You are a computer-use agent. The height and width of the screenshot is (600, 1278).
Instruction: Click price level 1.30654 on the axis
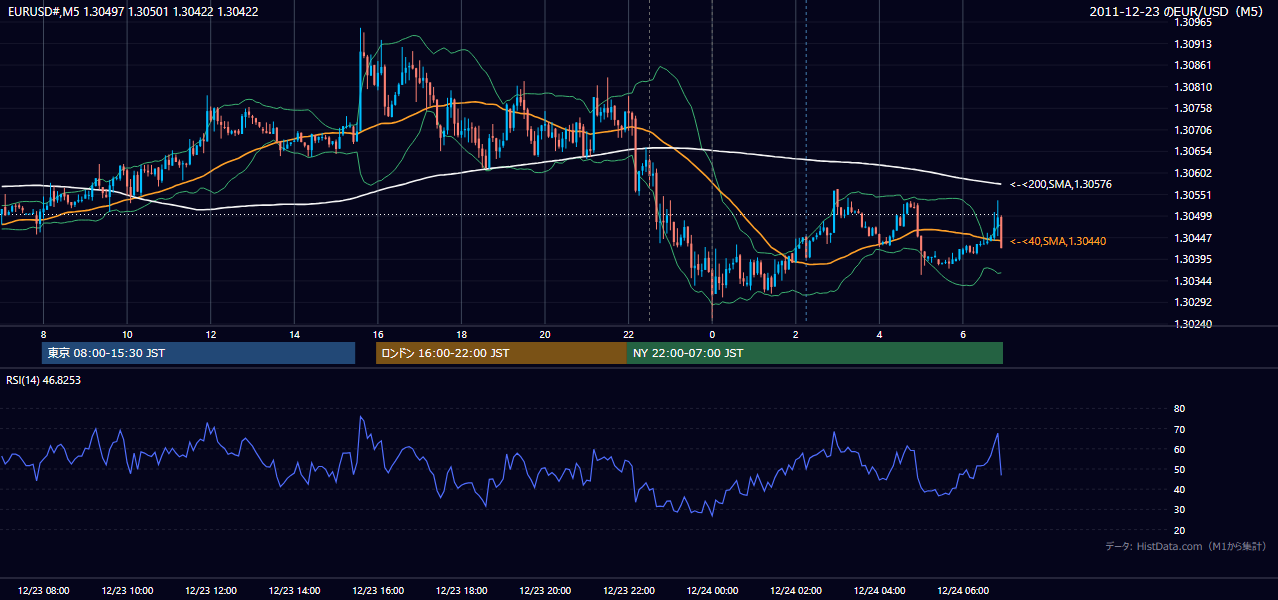coord(1195,151)
